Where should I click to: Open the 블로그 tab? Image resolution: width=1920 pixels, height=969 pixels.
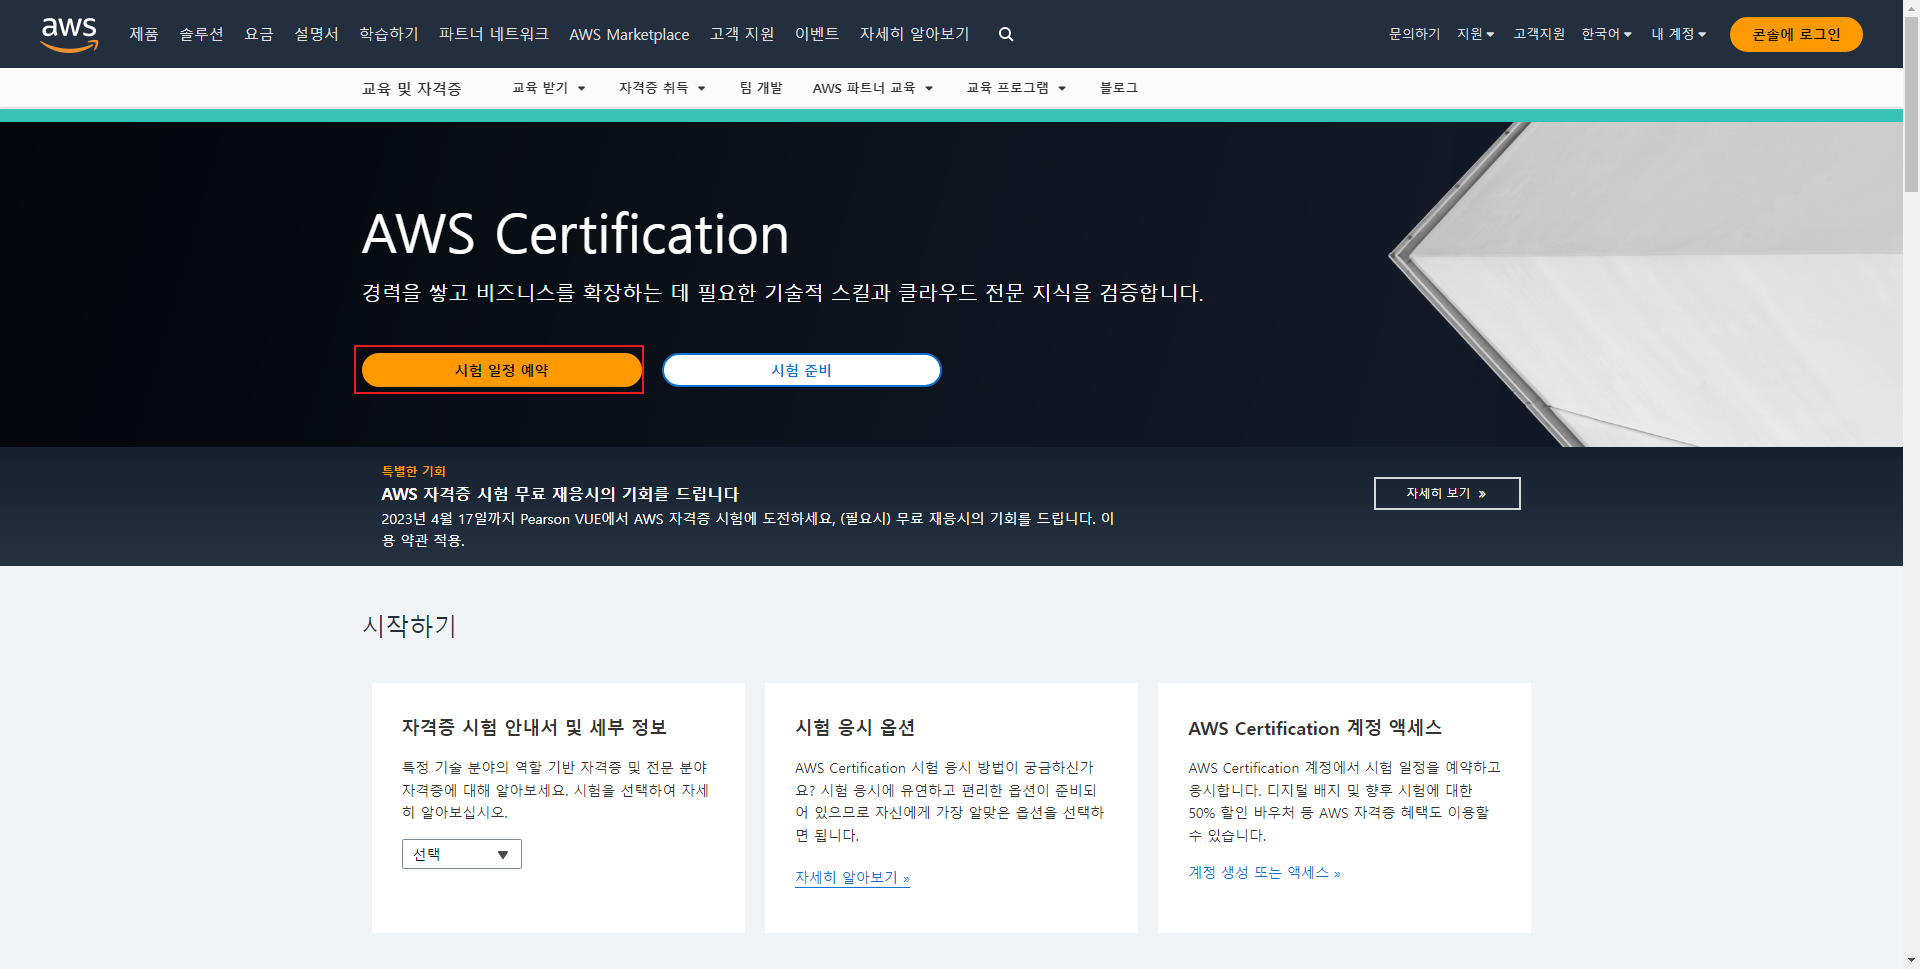click(x=1119, y=88)
